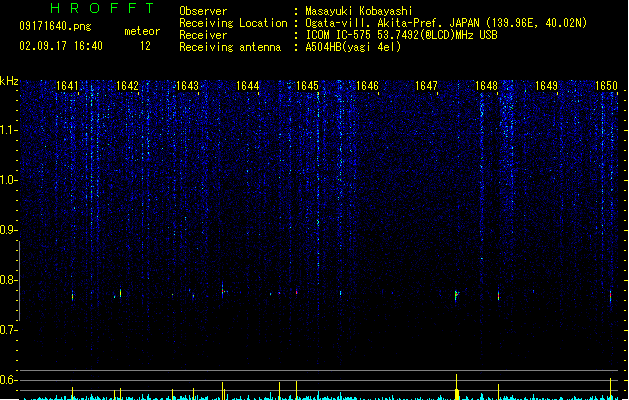
Task: Click the 0.7 frequency axis label
Action: point(8,330)
